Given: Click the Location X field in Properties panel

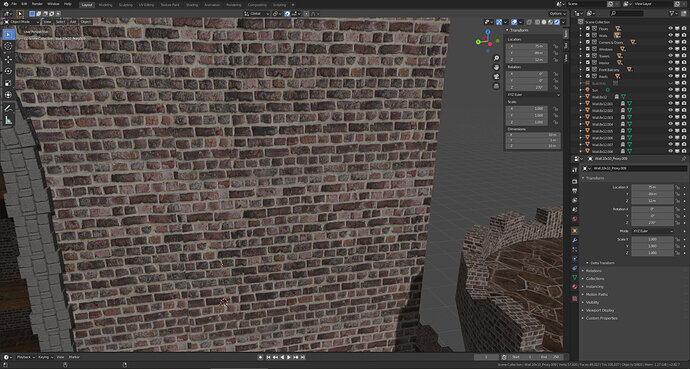Looking at the screenshot, I should click(652, 187).
